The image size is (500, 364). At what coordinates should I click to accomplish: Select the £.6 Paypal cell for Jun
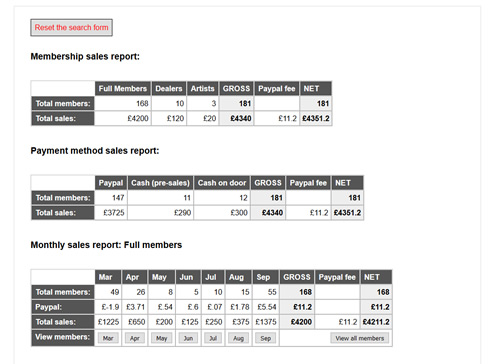pyautogui.click(x=188, y=307)
